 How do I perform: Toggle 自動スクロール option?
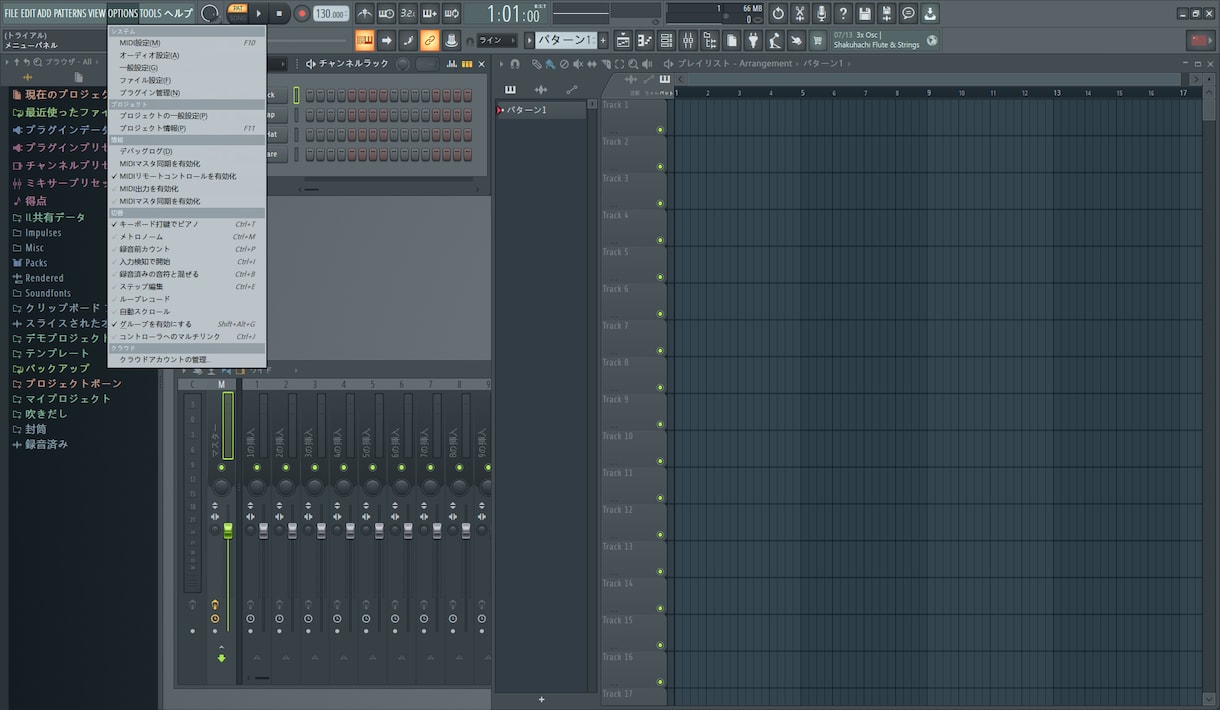[x=187, y=311]
